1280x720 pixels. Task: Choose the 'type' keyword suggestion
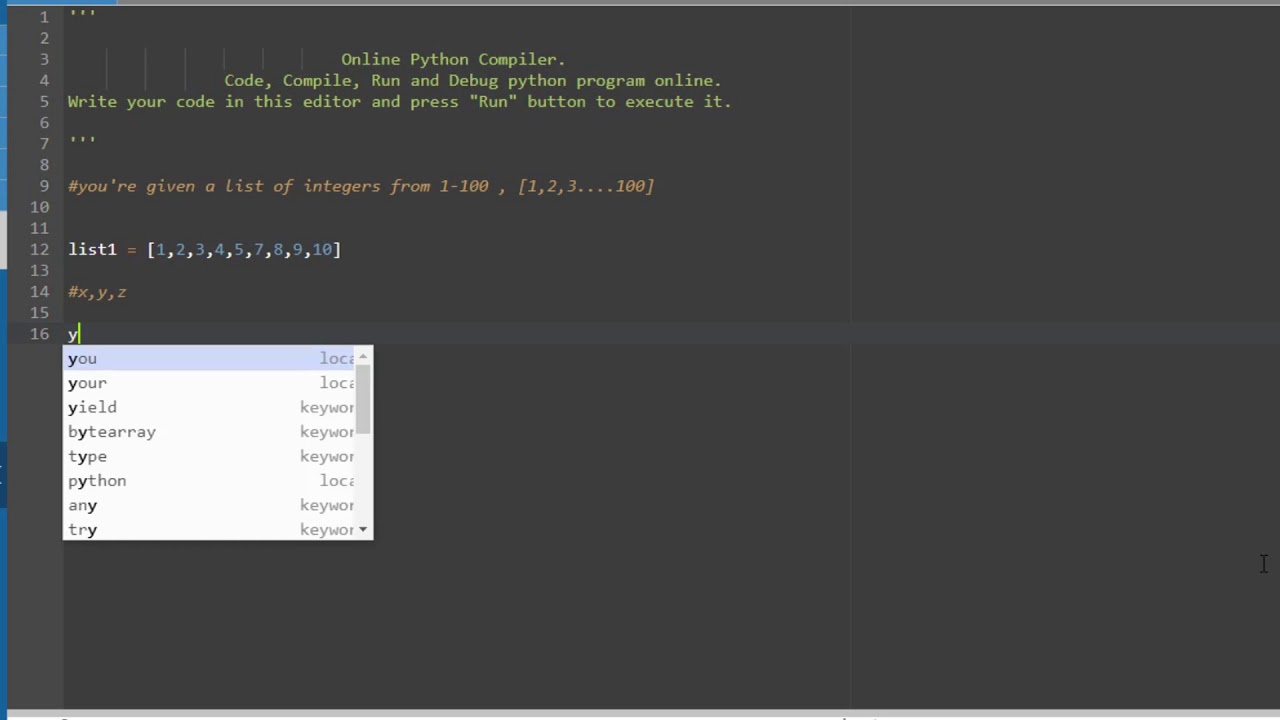click(x=210, y=456)
